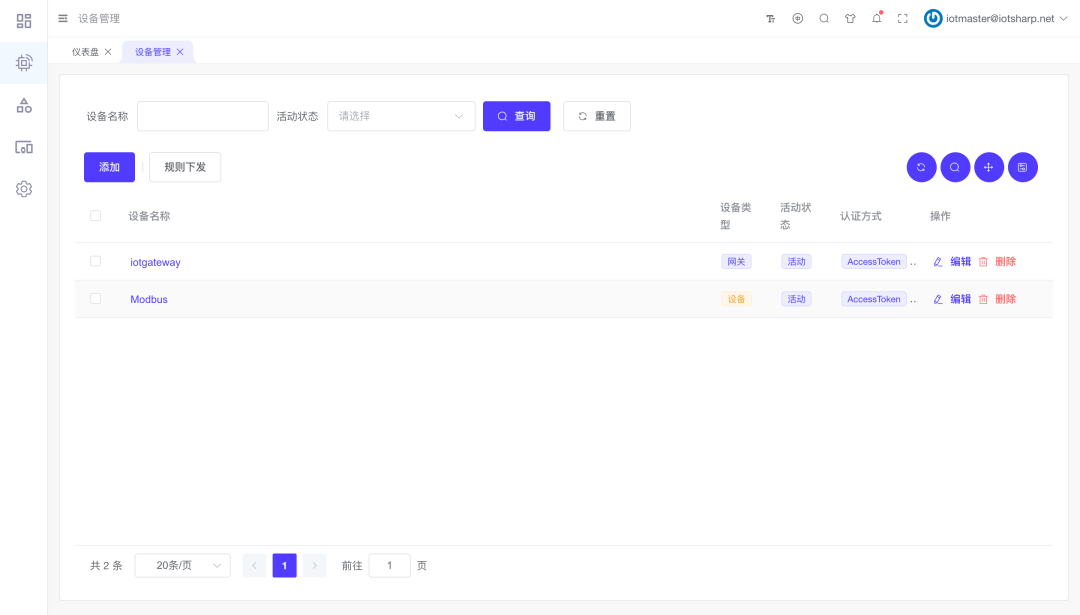Open the Modbus device link

coord(149,299)
